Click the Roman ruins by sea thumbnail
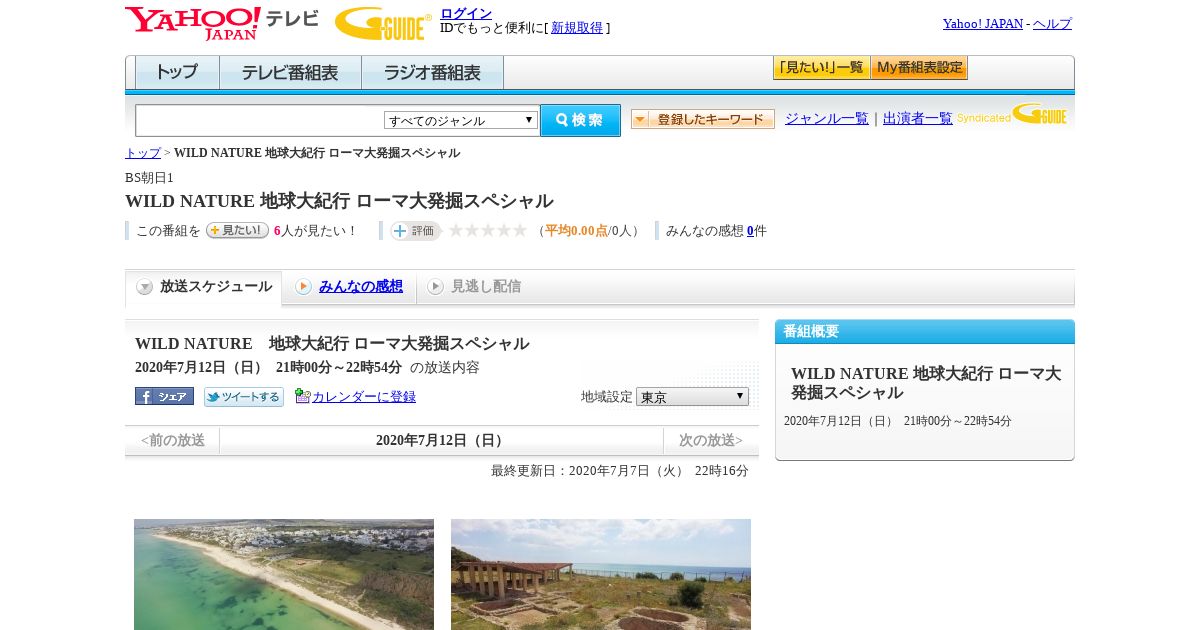This screenshot has width=1200, height=630. [601, 574]
